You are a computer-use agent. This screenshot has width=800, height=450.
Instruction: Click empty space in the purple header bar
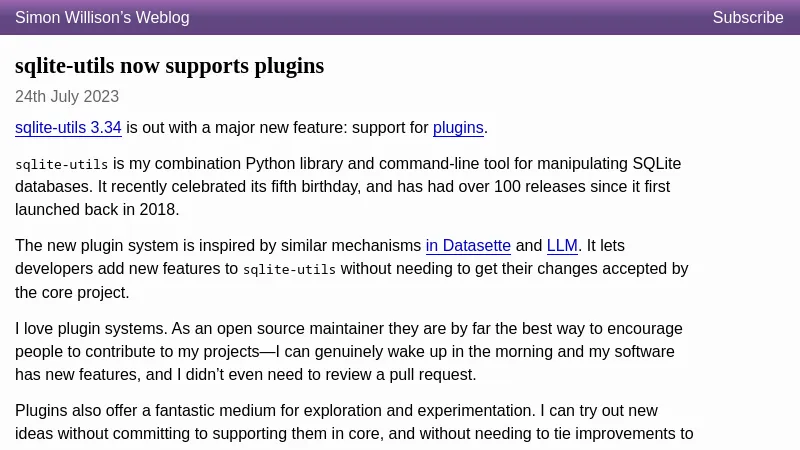pos(450,18)
